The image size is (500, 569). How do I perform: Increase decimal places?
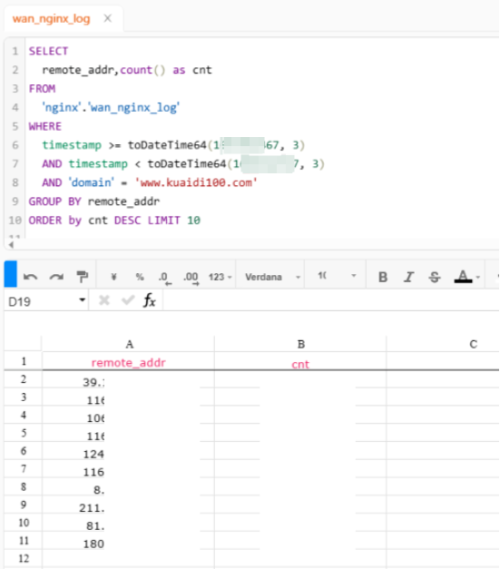191,278
